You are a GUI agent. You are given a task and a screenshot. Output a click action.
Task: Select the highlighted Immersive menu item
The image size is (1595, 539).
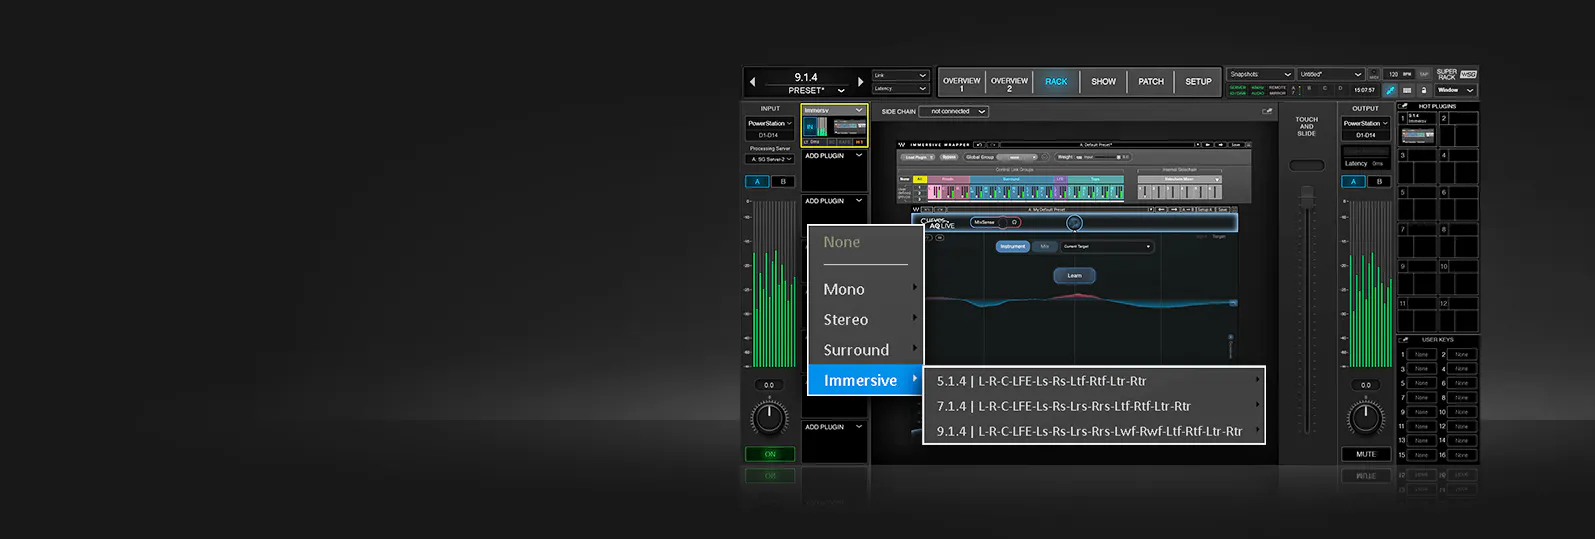coord(866,380)
